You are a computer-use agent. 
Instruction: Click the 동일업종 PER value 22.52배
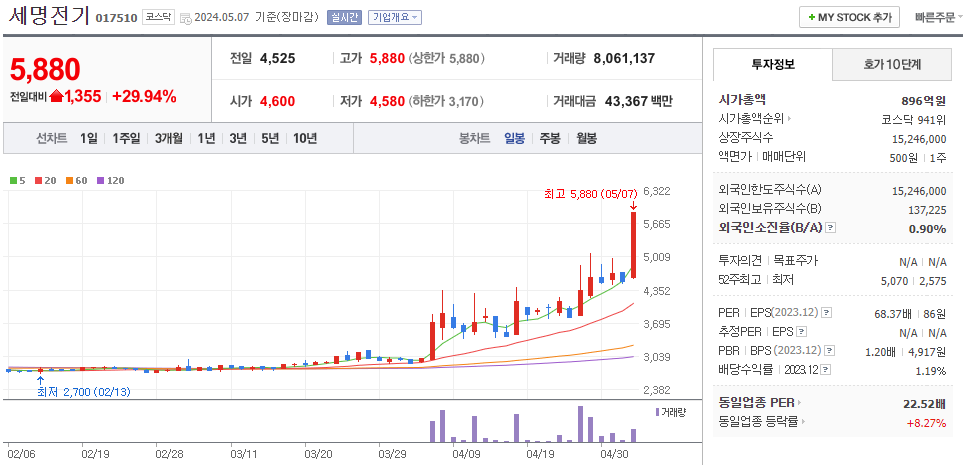(924, 404)
